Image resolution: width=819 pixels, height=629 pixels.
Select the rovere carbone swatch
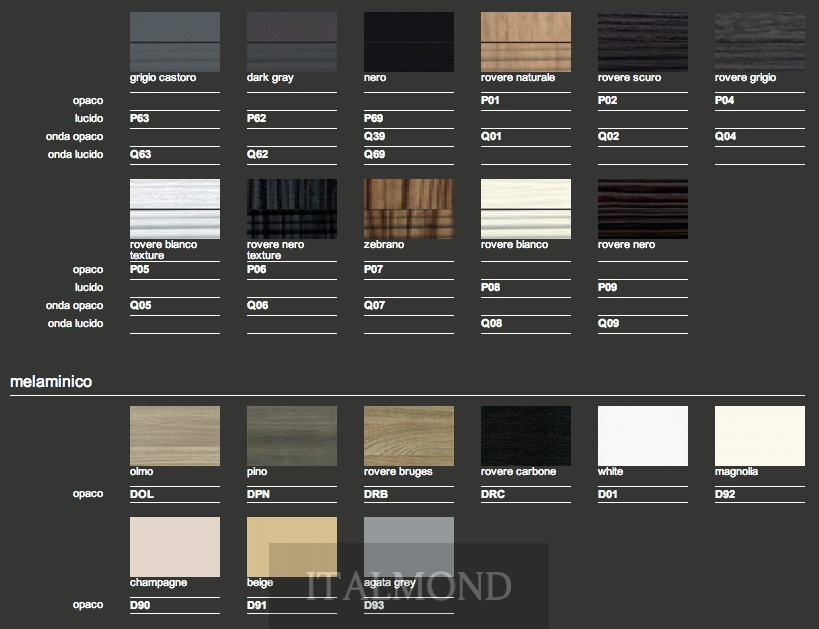click(525, 436)
